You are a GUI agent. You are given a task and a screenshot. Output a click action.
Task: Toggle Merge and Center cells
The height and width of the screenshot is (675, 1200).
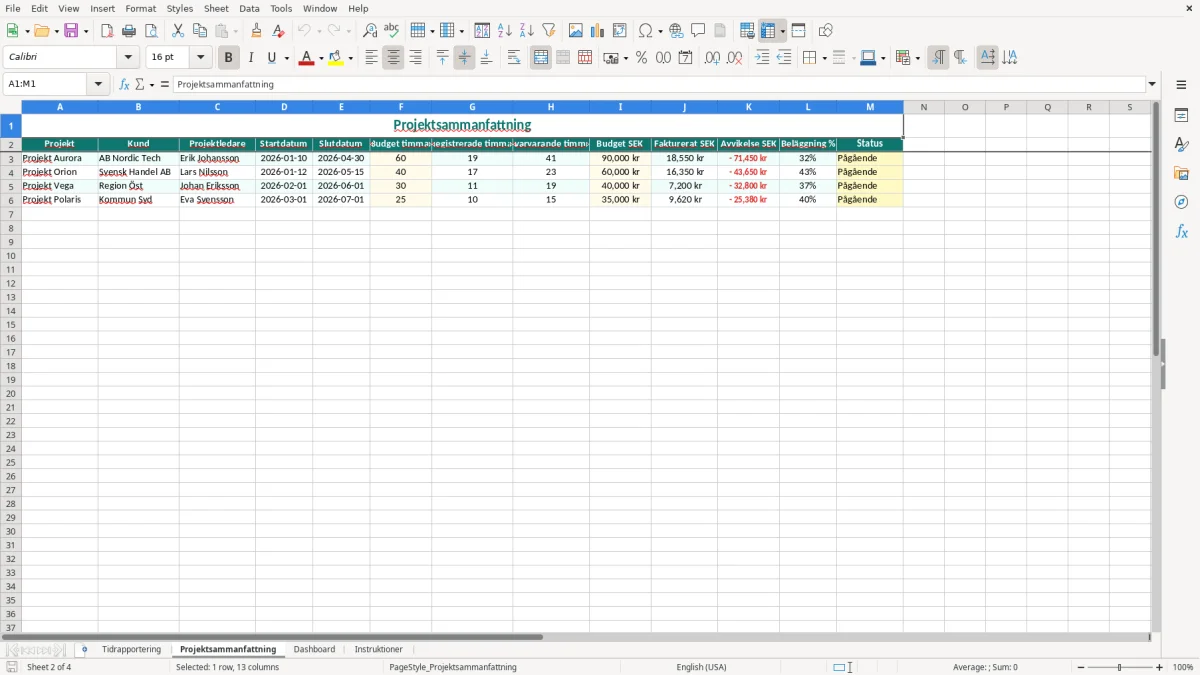(541, 58)
